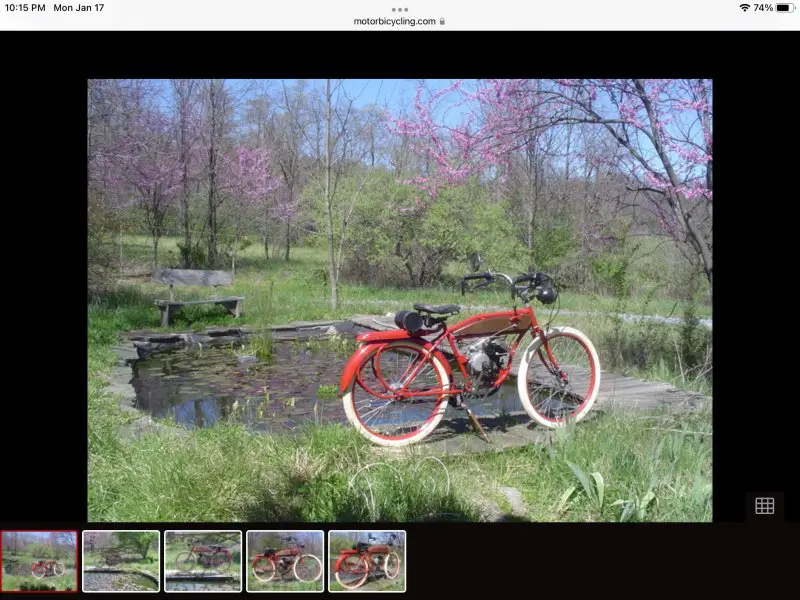
Task: Tap the three-dot multitasking icon
Action: pyautogui.click(x=400, y=9)
